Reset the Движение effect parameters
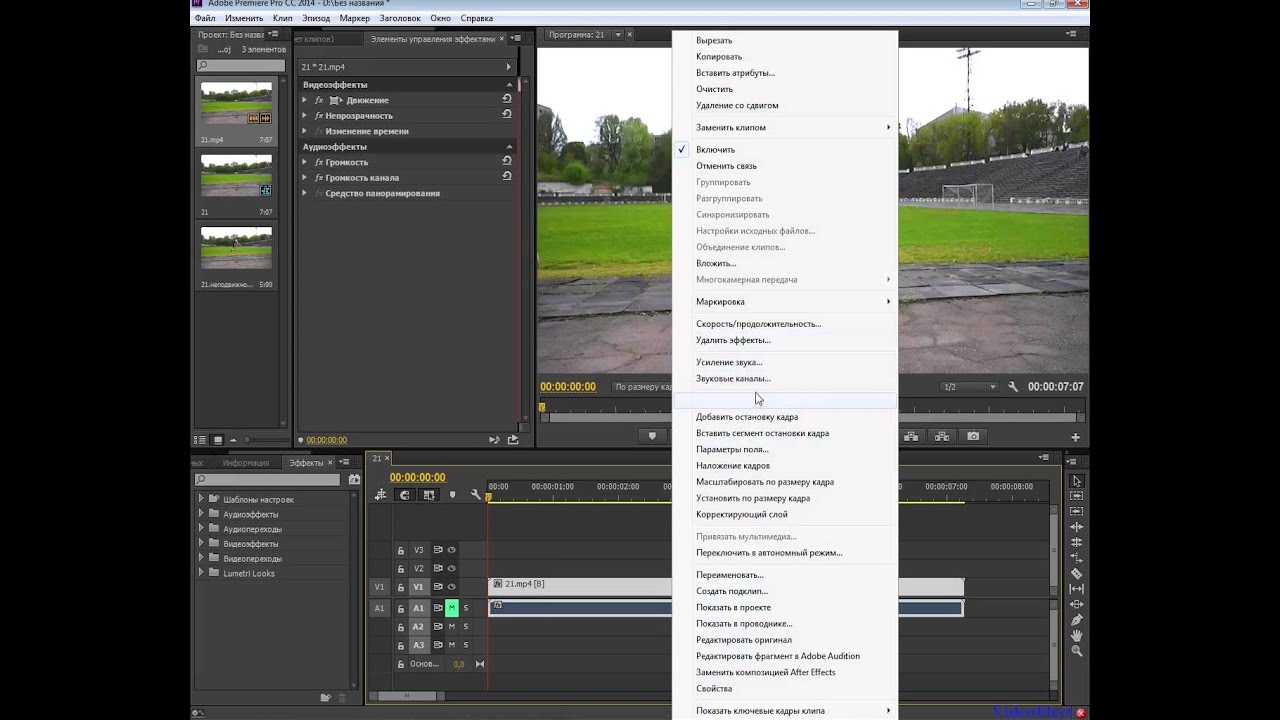 pos(507,100)
